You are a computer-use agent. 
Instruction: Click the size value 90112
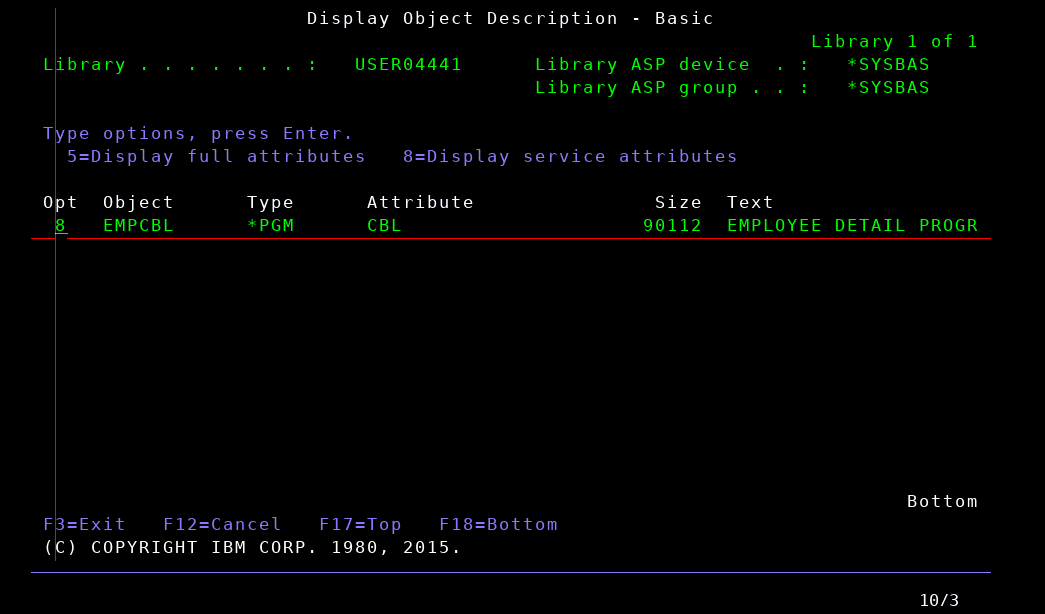(x=672, y=225)
